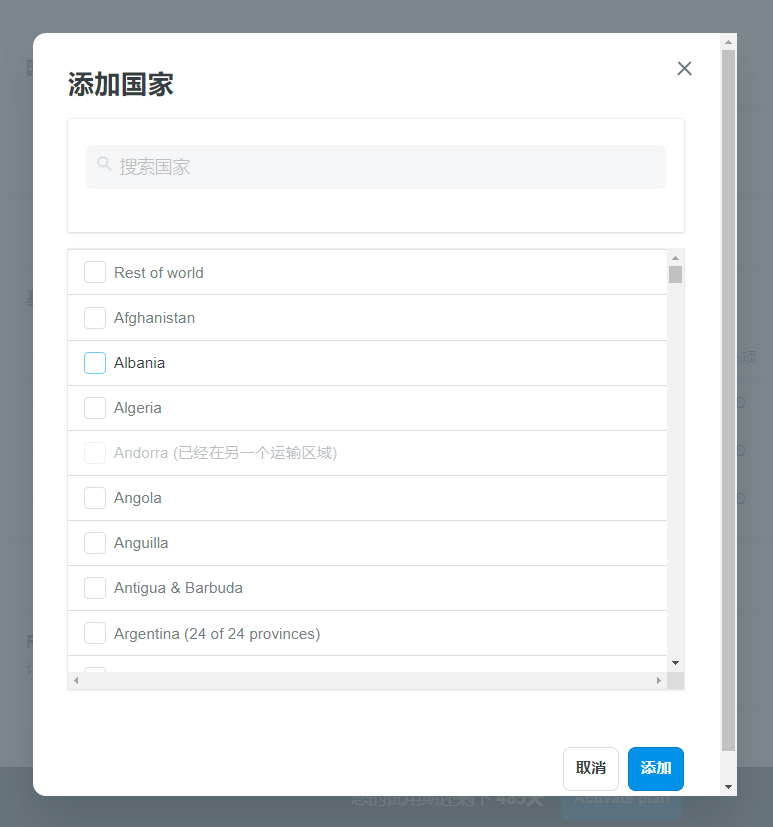Tick the Albania checkbox

coord(95,363)
